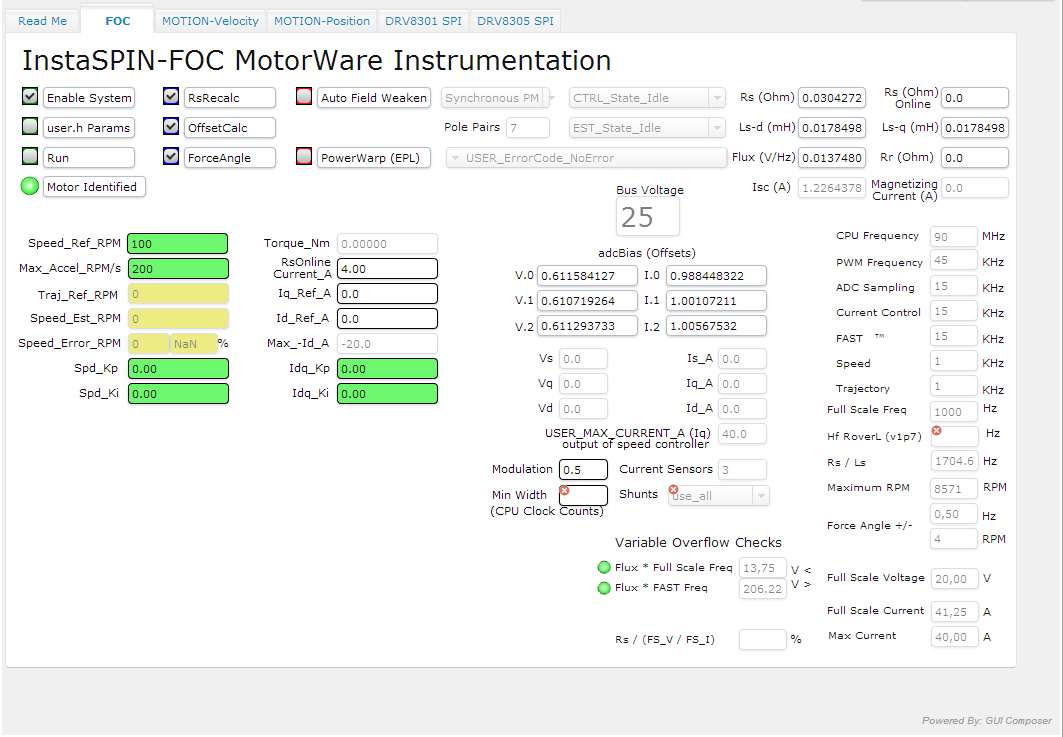Viewport: 1063px width, 737px height.
Task: Click the RsRecalc label button
Action: (230, 98)
